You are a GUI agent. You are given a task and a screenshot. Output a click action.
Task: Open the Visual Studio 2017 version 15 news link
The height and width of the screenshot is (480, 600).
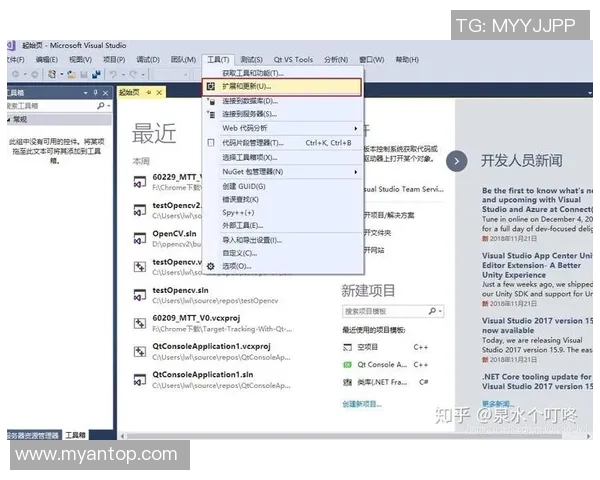coord(537,326)
